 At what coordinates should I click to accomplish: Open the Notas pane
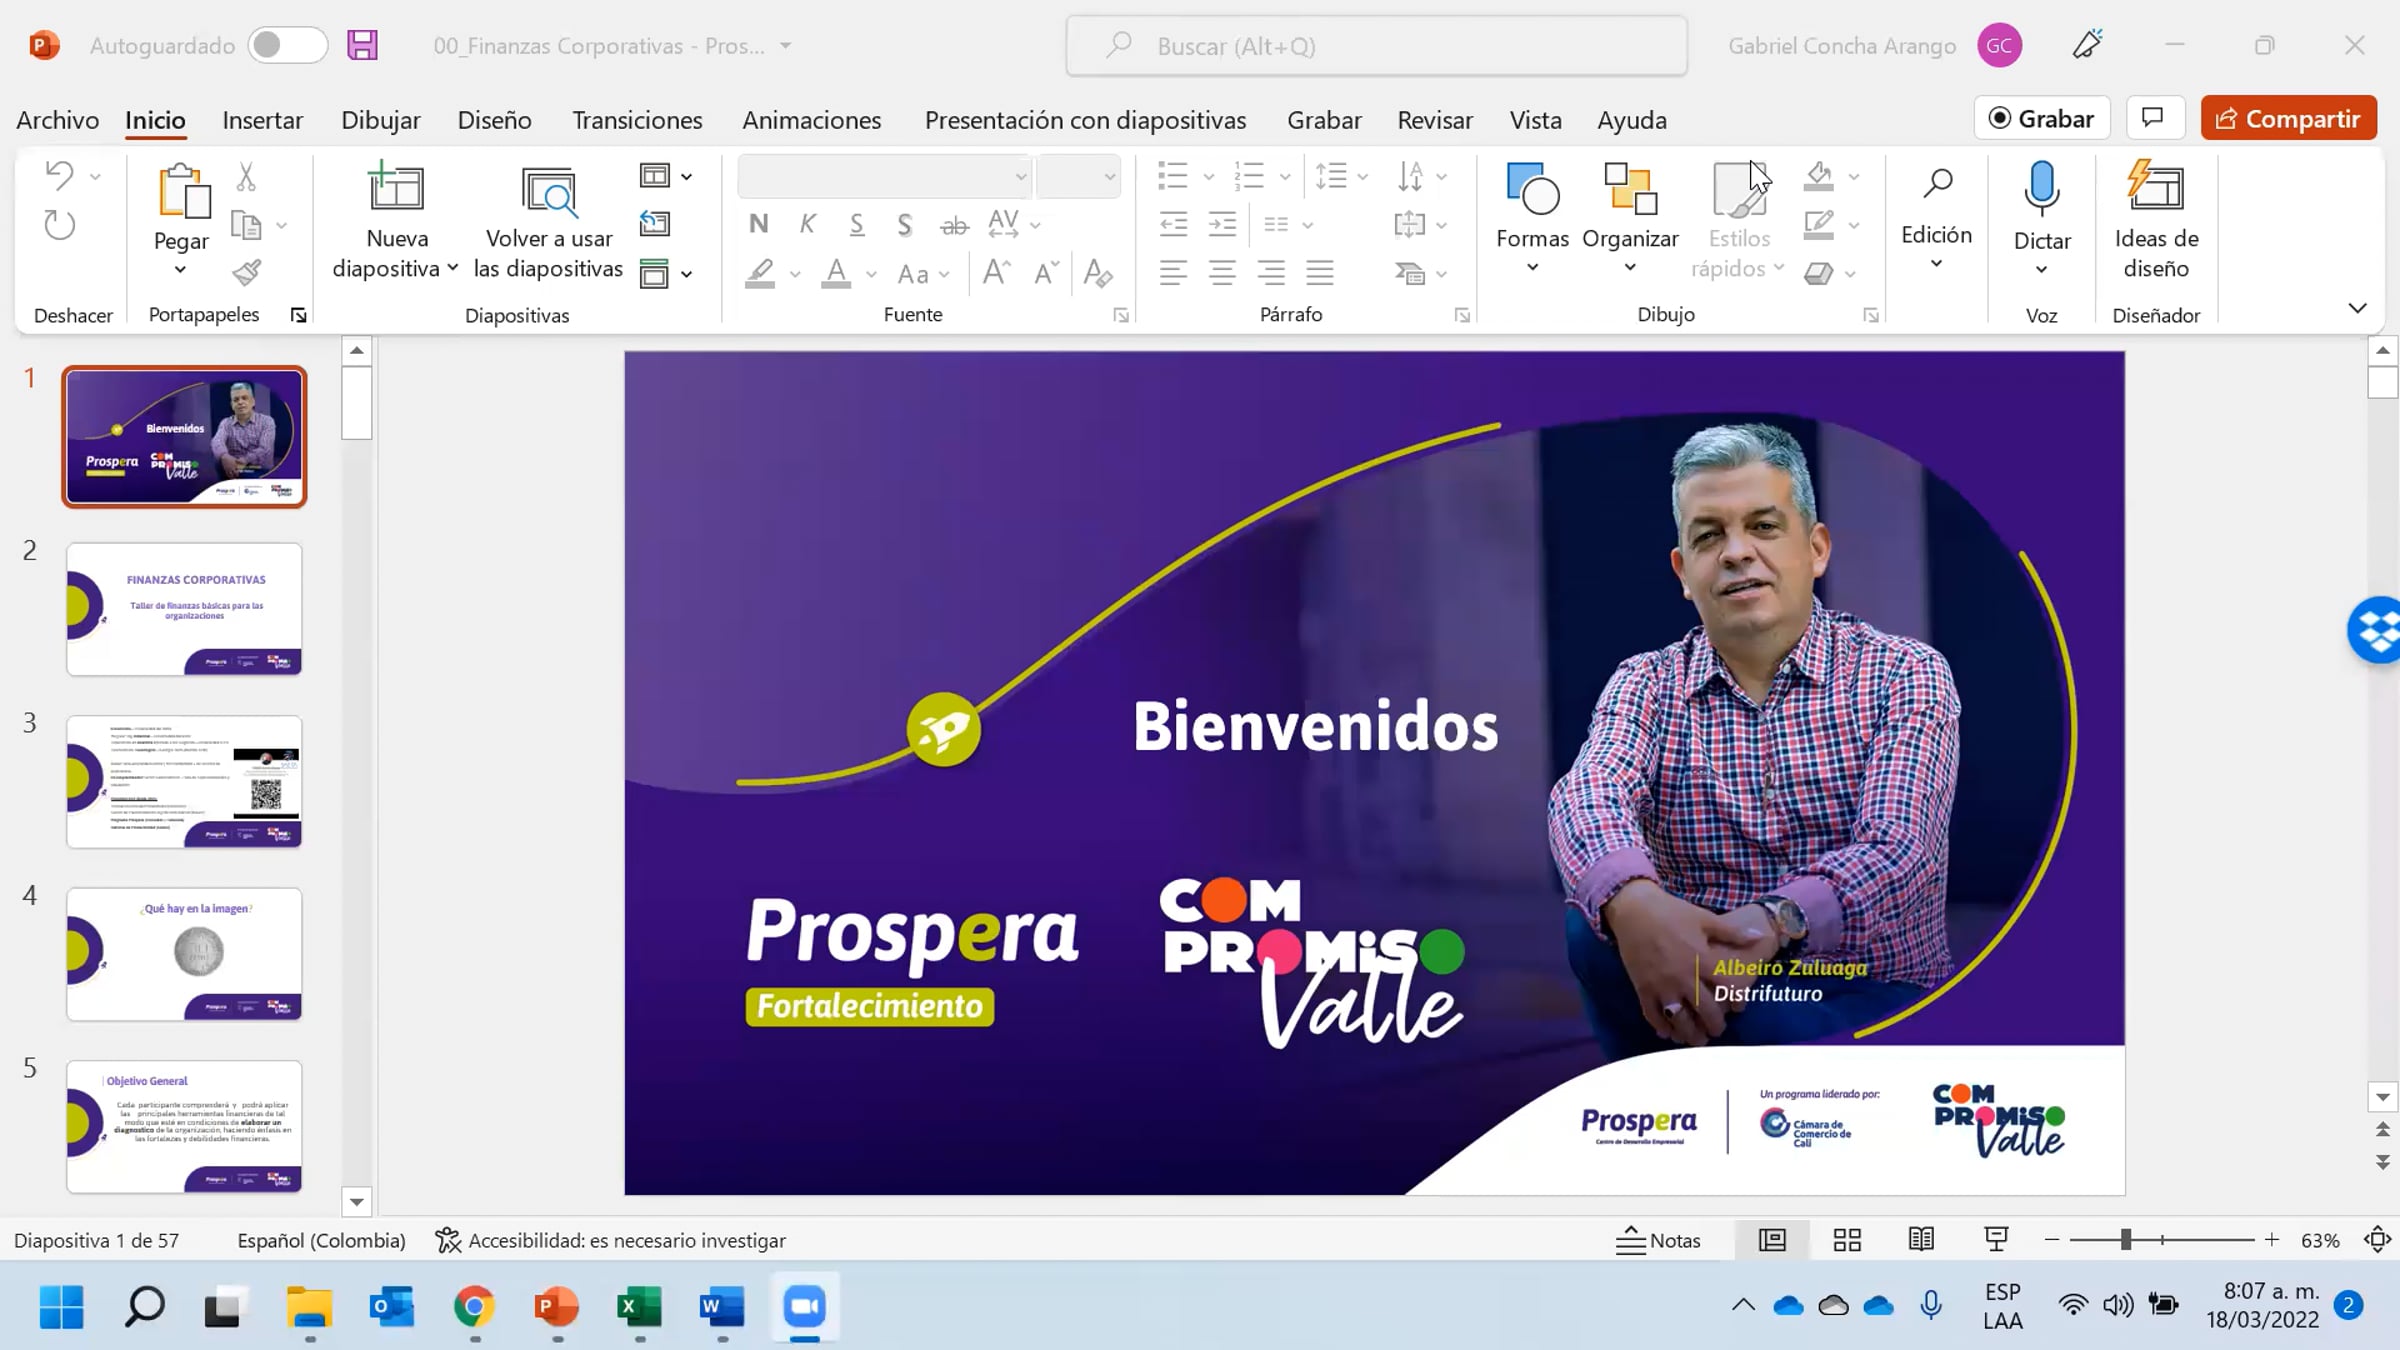tap(1658, 1240)
